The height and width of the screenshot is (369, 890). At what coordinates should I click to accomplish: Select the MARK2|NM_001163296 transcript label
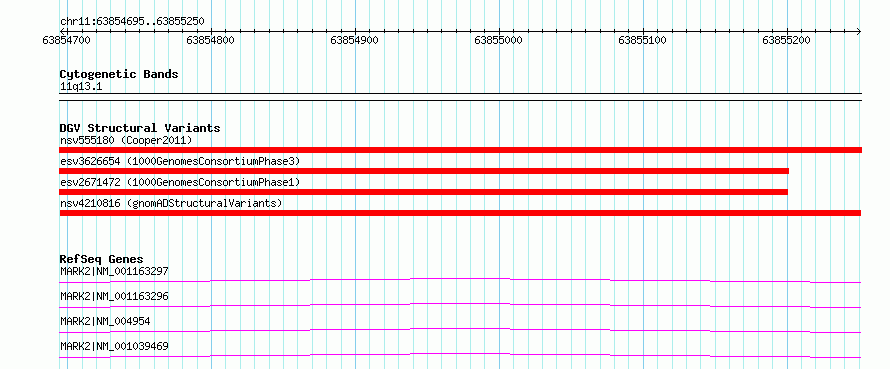(114, 296)
